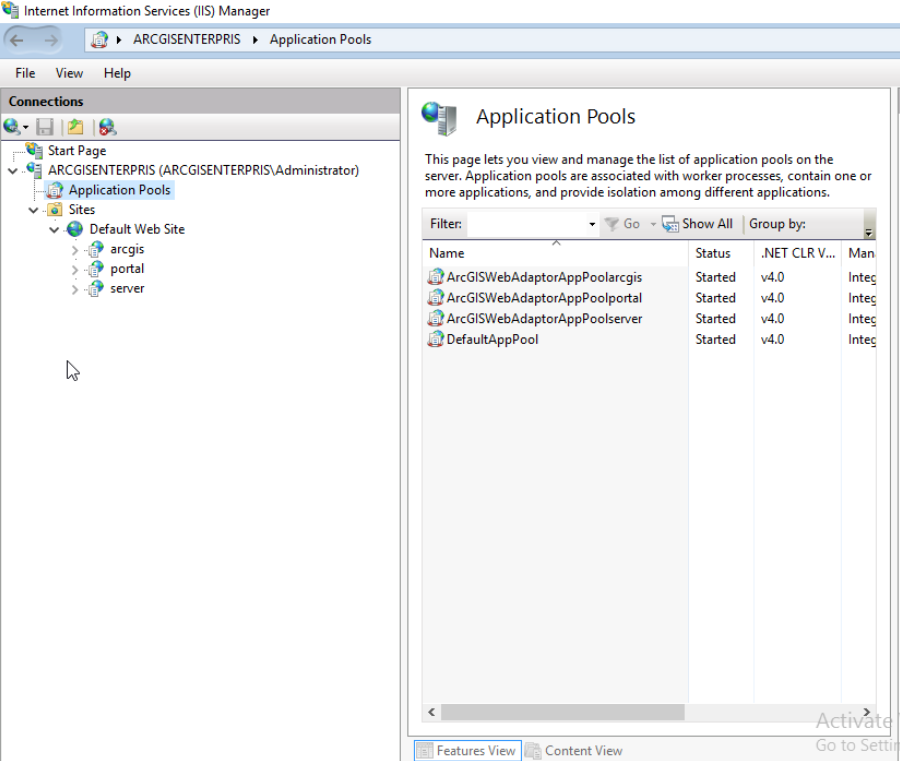Click the Default Web Site globe icon
Viewport: 900px width, 761px height.
(75, 229)
